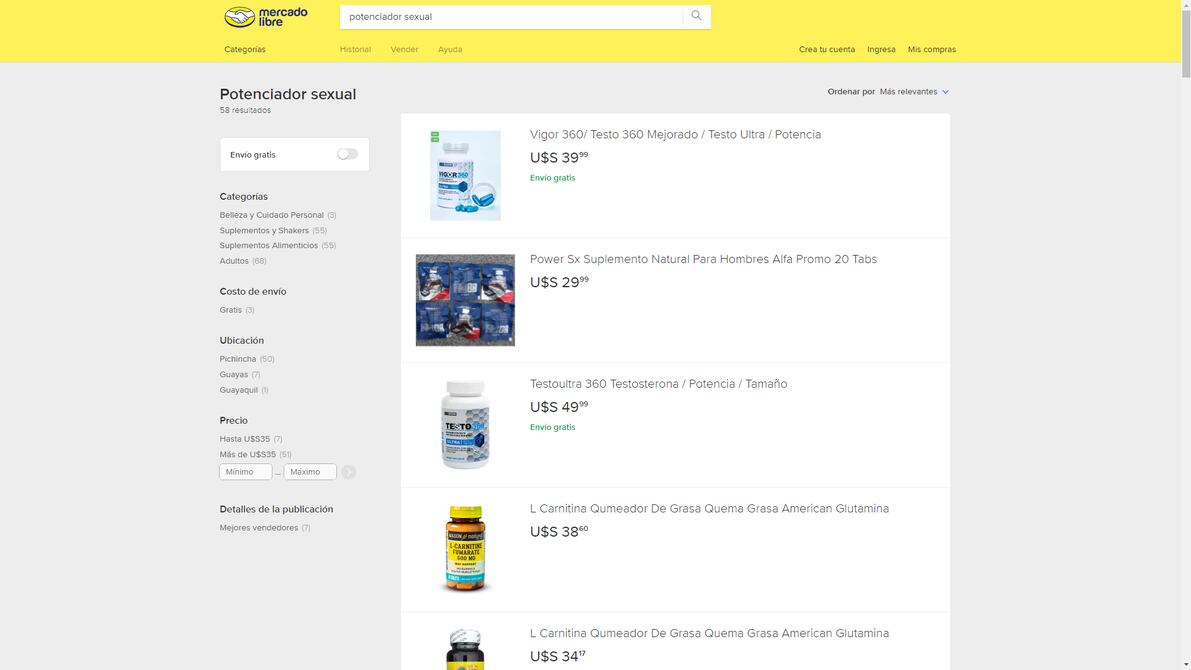Screen dimensions: 1191x670
Task: Go to the Vender page
Action: 404,49
